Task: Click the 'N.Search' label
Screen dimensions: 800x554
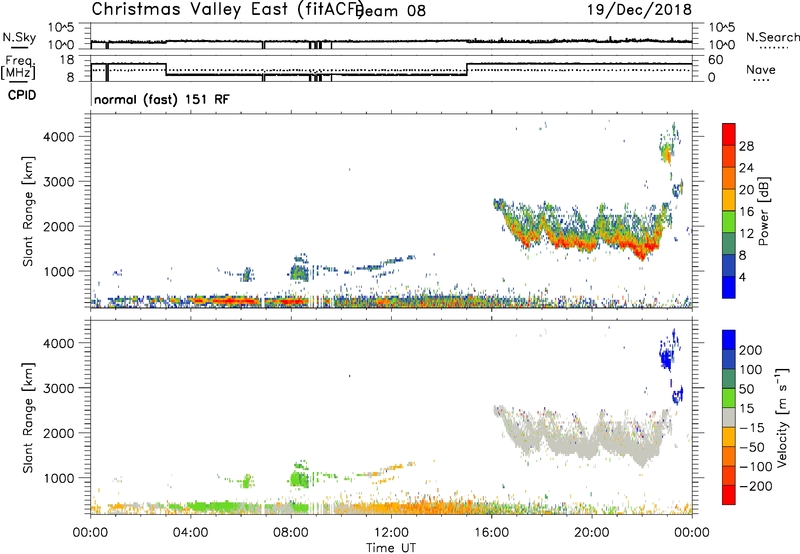Action: click(772, 37)
